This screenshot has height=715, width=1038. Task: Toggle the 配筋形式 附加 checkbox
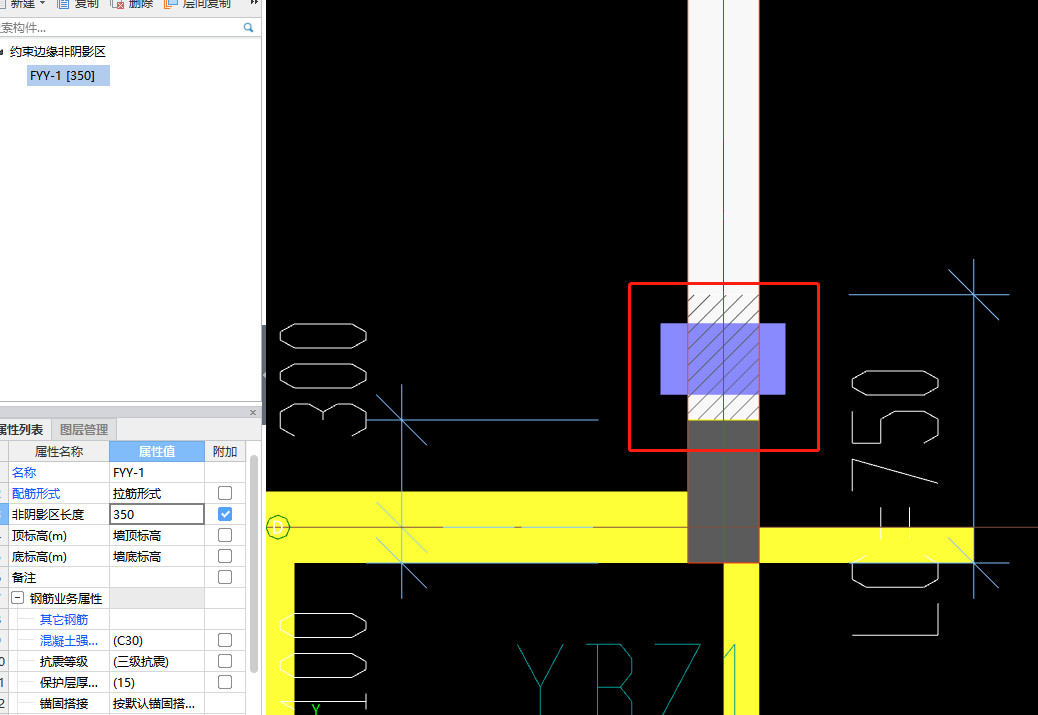coord(225,493)
